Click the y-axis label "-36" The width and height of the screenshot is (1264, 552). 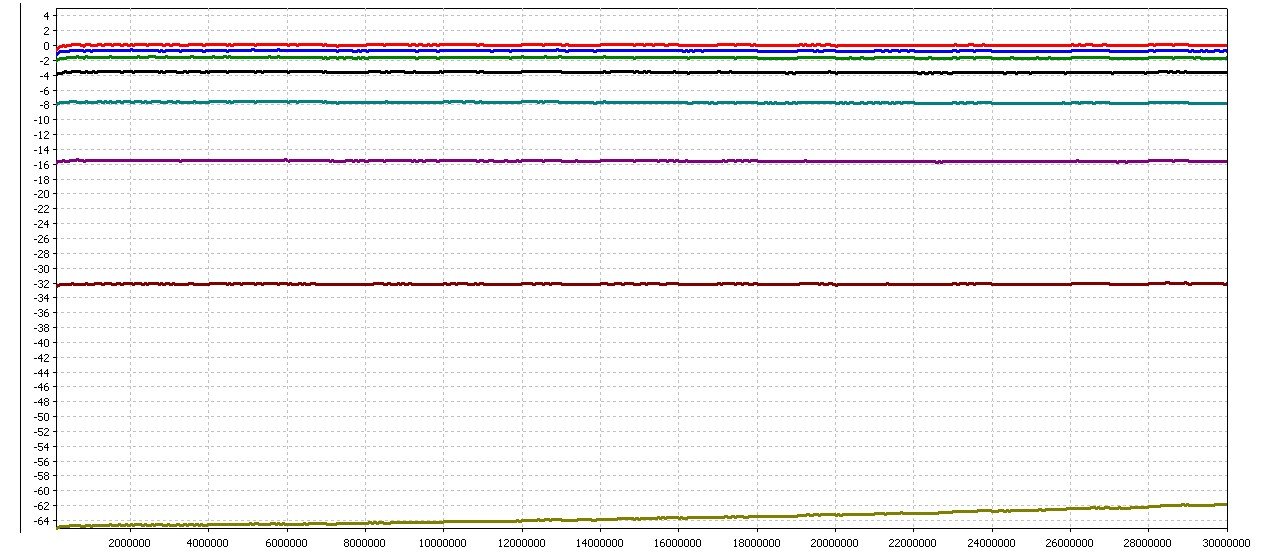(x=41, y=313)
